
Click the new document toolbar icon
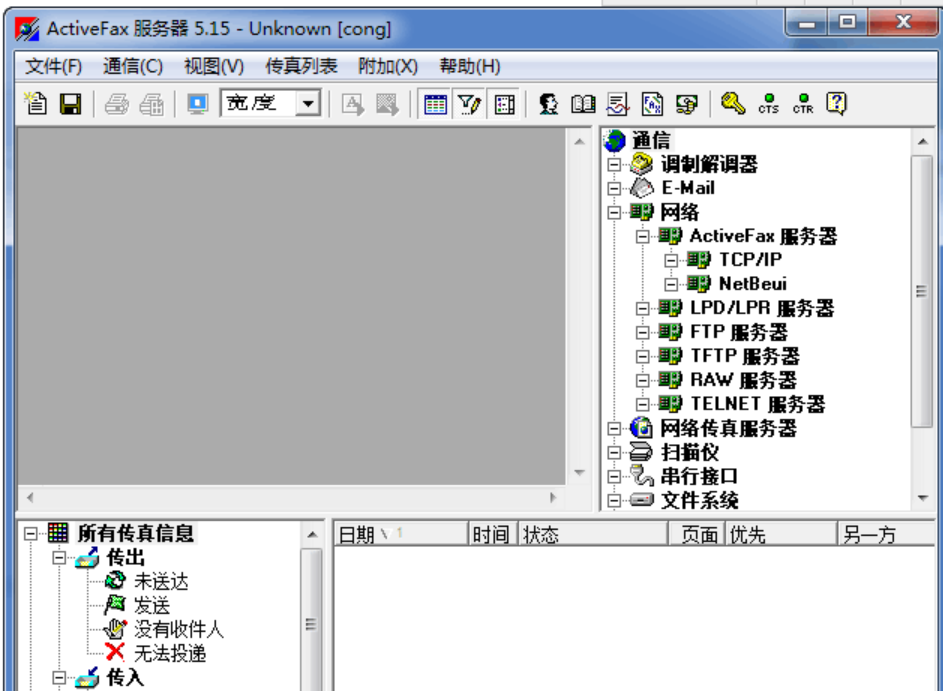36,104
